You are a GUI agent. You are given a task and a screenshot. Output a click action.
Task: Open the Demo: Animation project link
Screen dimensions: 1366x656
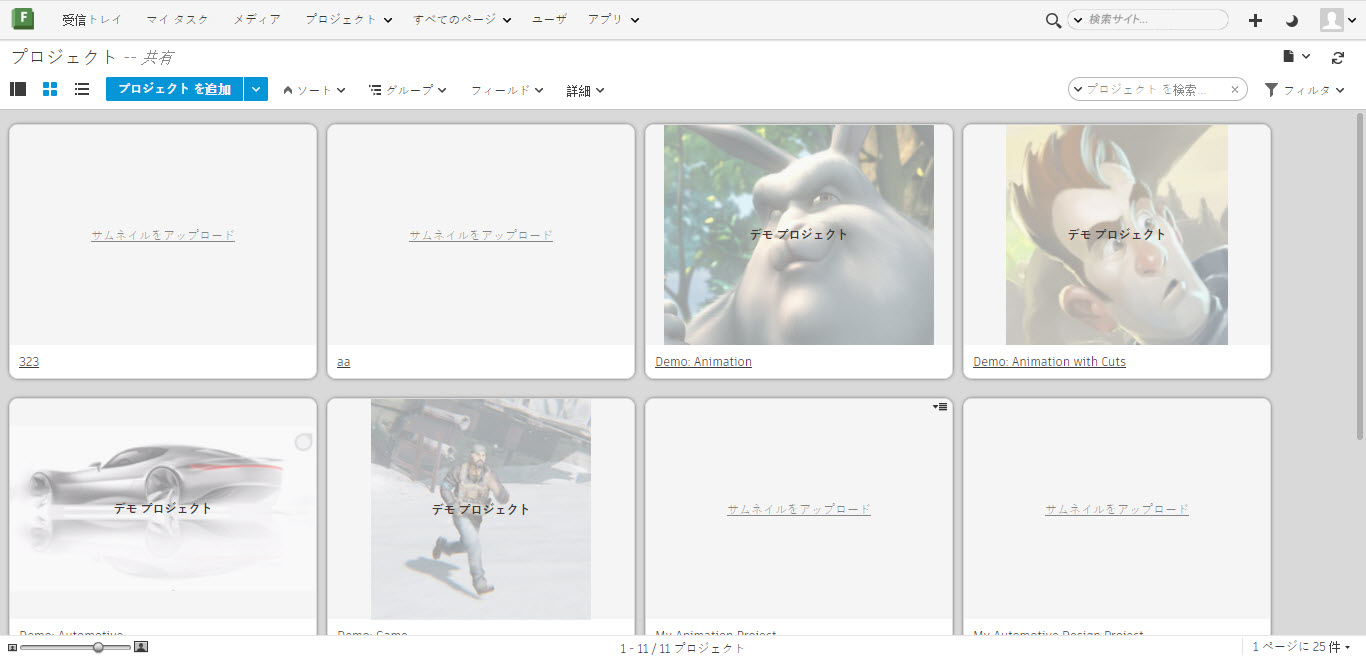tap(704, 361)
